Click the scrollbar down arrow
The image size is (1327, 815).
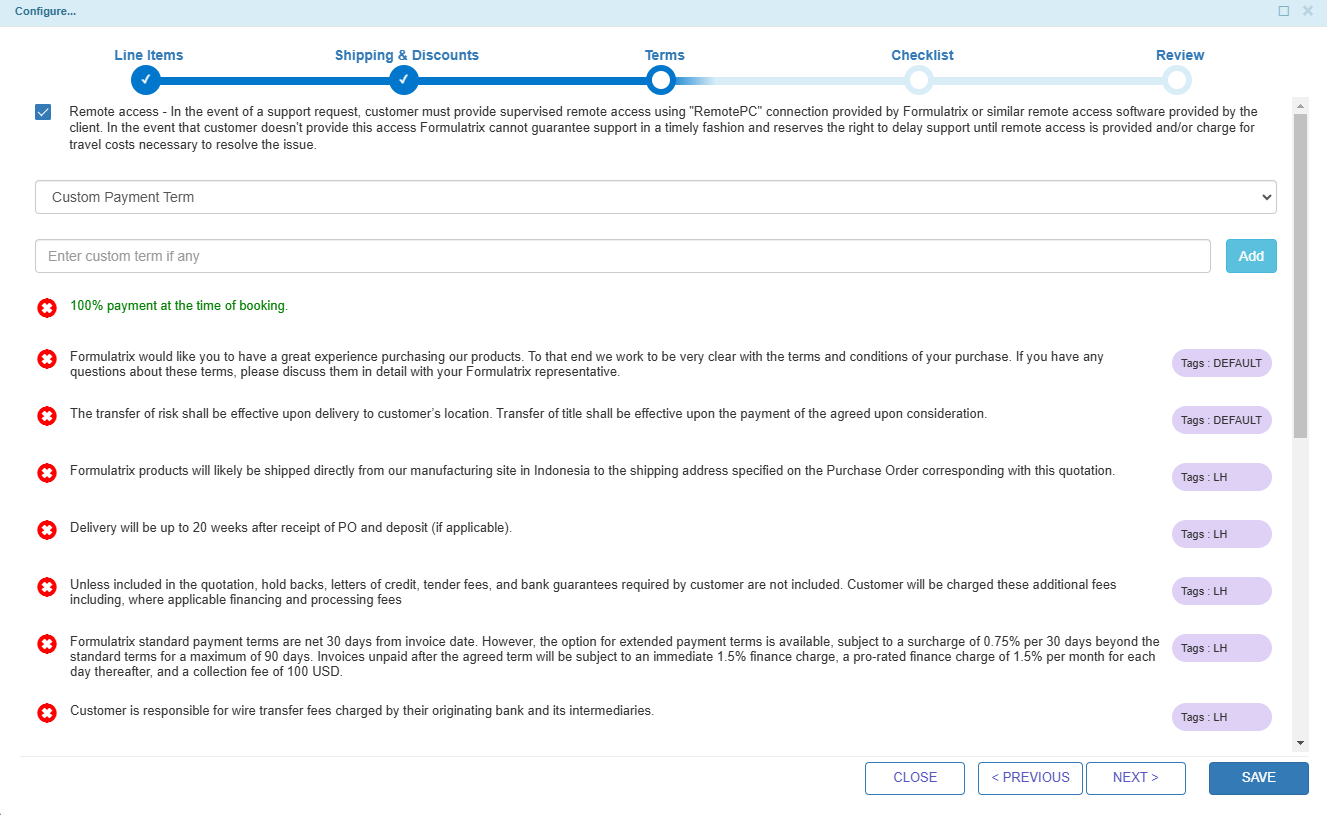coord(1300,743)
